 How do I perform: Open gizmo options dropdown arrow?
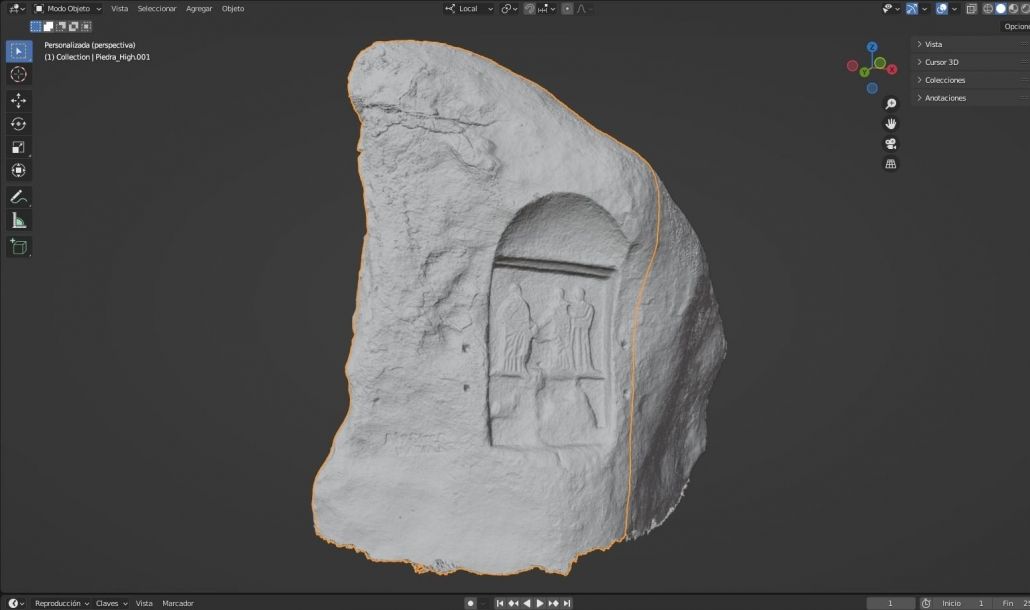924,9
